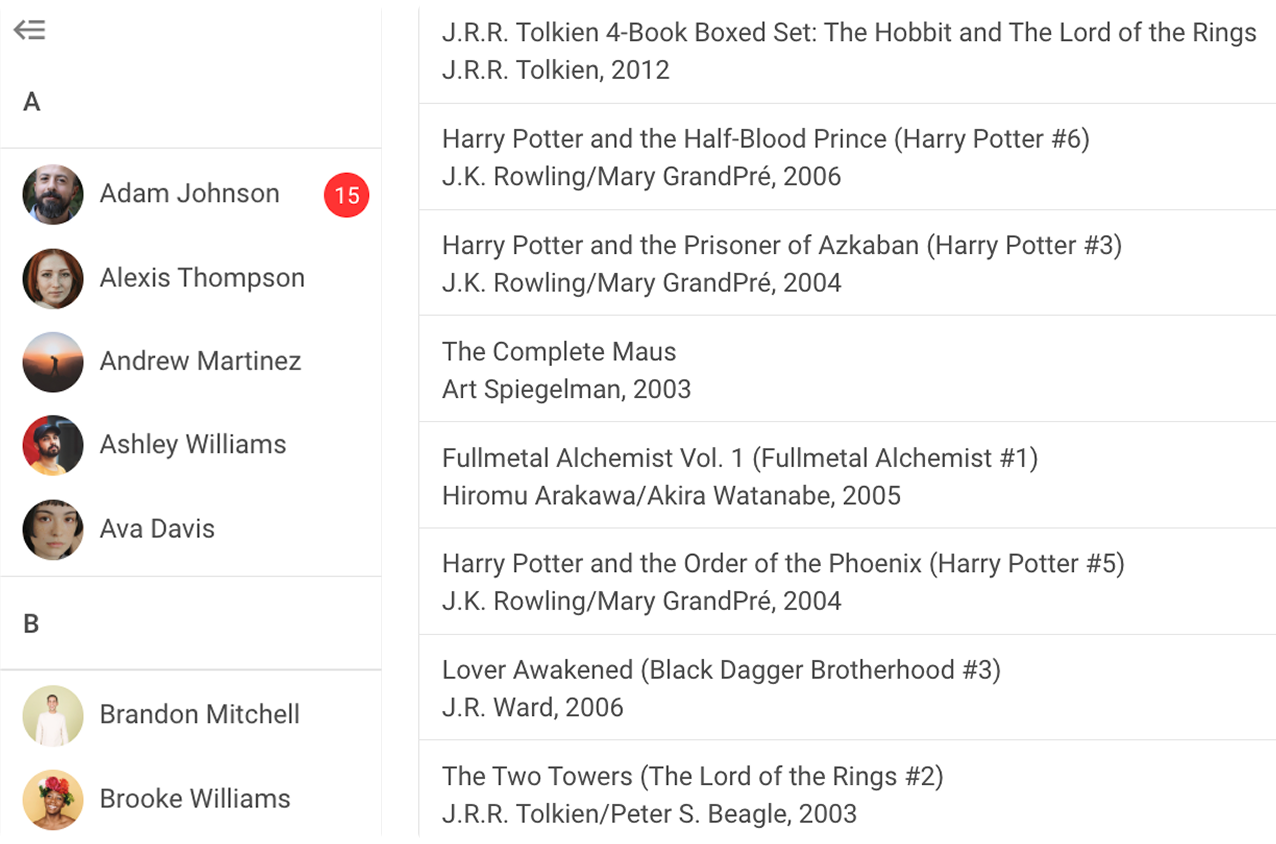Click the section header letter B

[x=31, y=623]
